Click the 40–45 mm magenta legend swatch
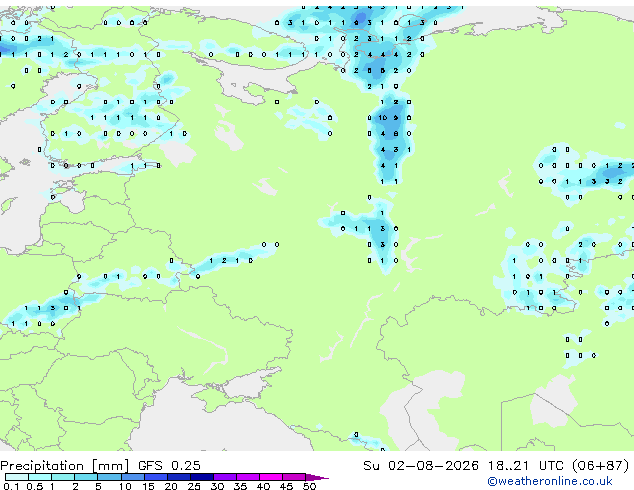 point(271,477)
